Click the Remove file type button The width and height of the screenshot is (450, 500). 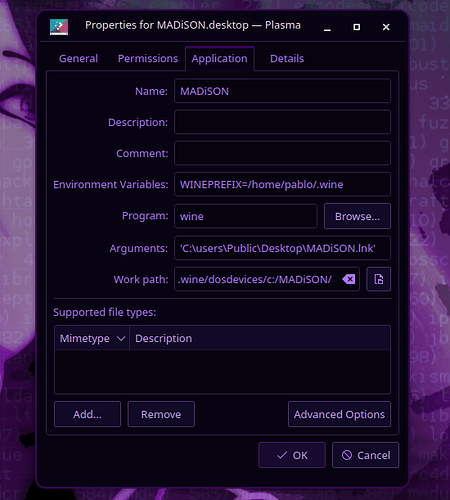[x=161, y=414]
